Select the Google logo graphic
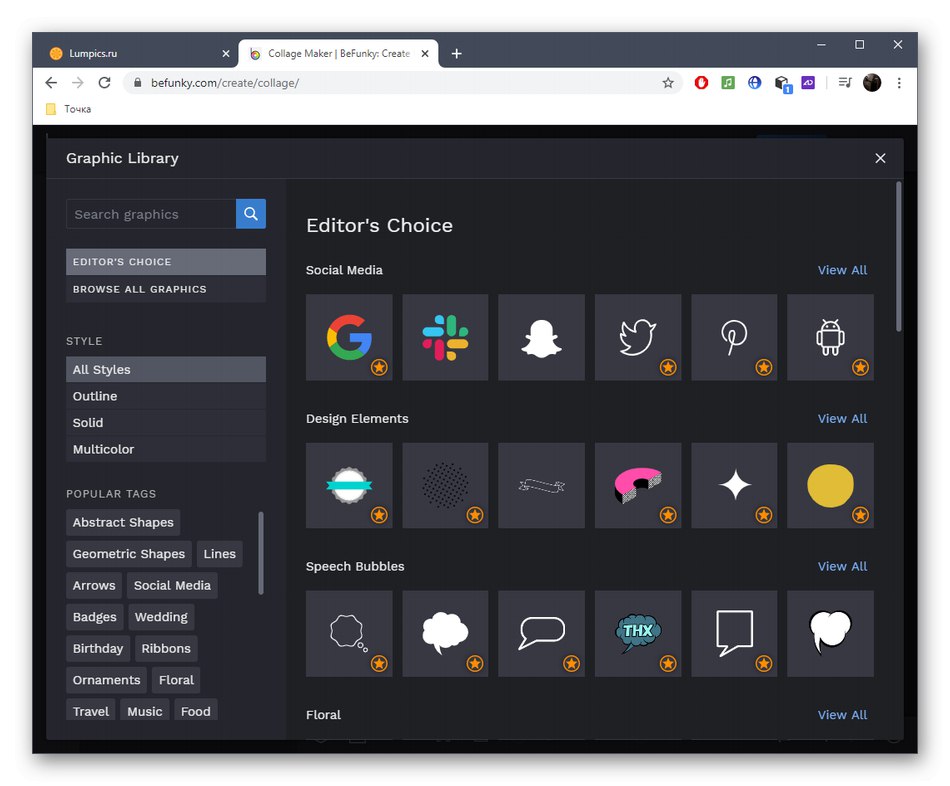The image size is (950, 786). coord(349,337)
